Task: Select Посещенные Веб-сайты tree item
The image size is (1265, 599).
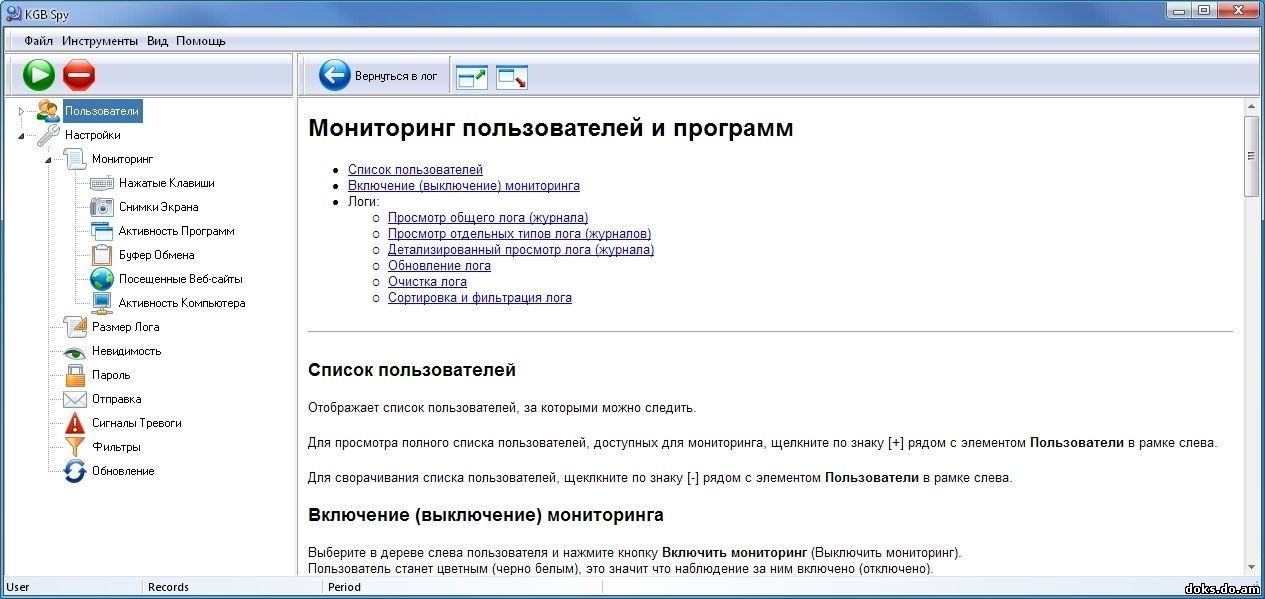Action: click(181, 279)
